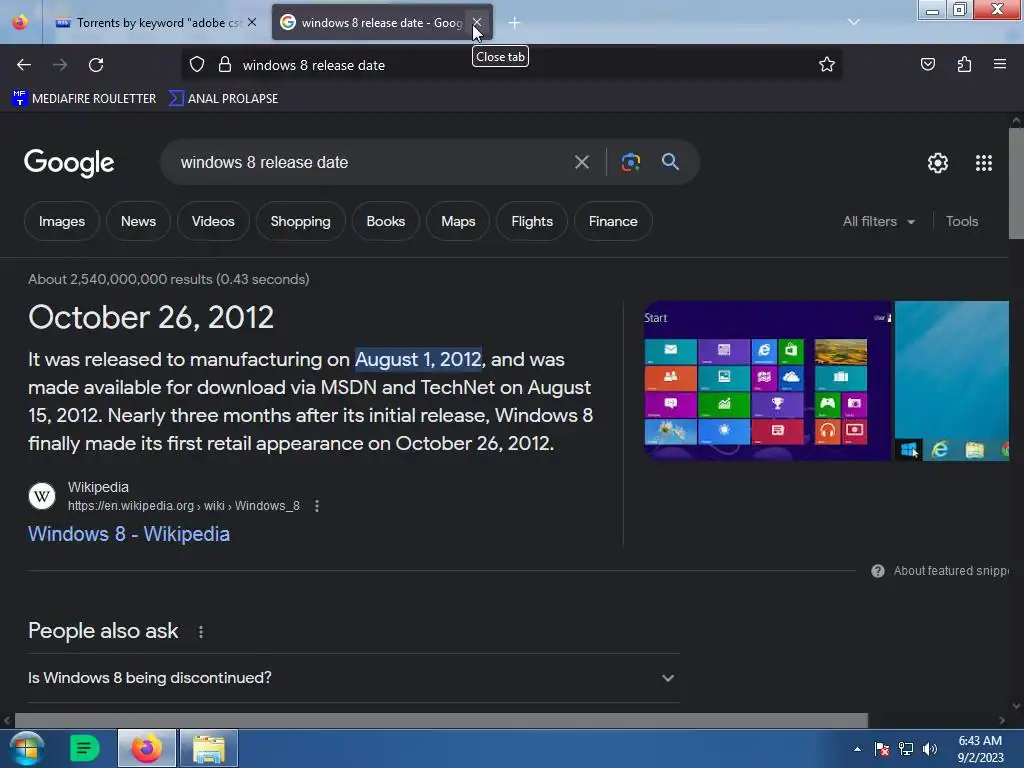Click the Google logo
The height and width of the screenshot is (768, 1024).
pyautogui.click(x=69, y=163)
